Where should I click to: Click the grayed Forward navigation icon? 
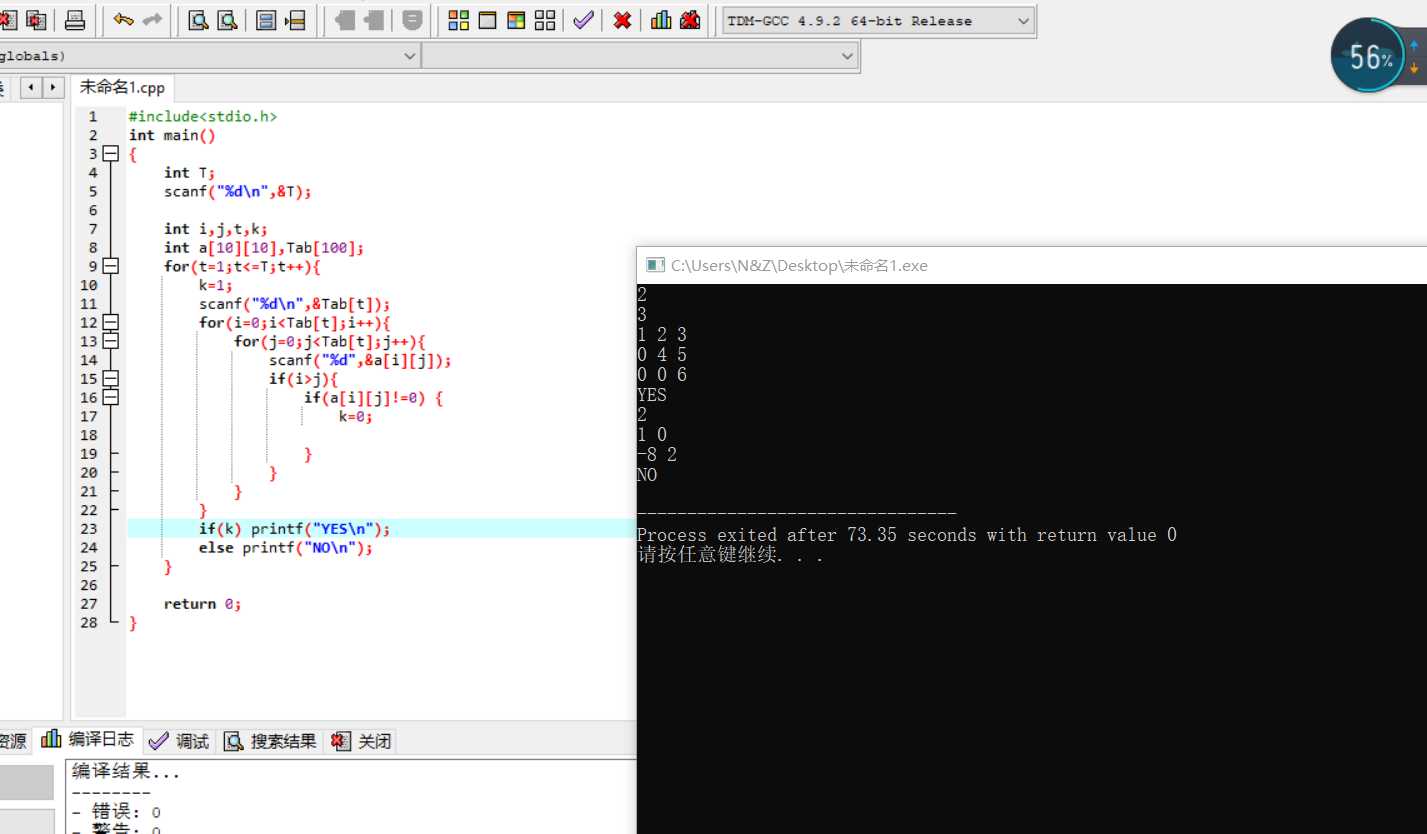click(x=374, y=20)
